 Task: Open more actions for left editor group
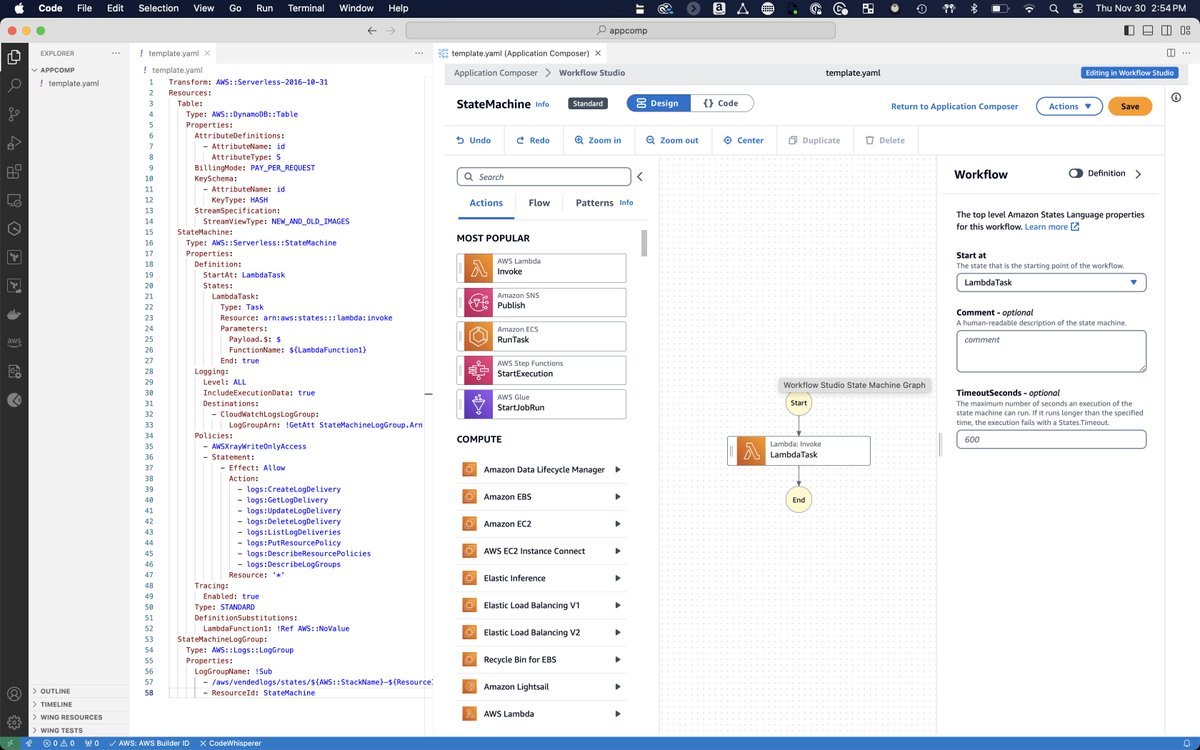[420, 53]
